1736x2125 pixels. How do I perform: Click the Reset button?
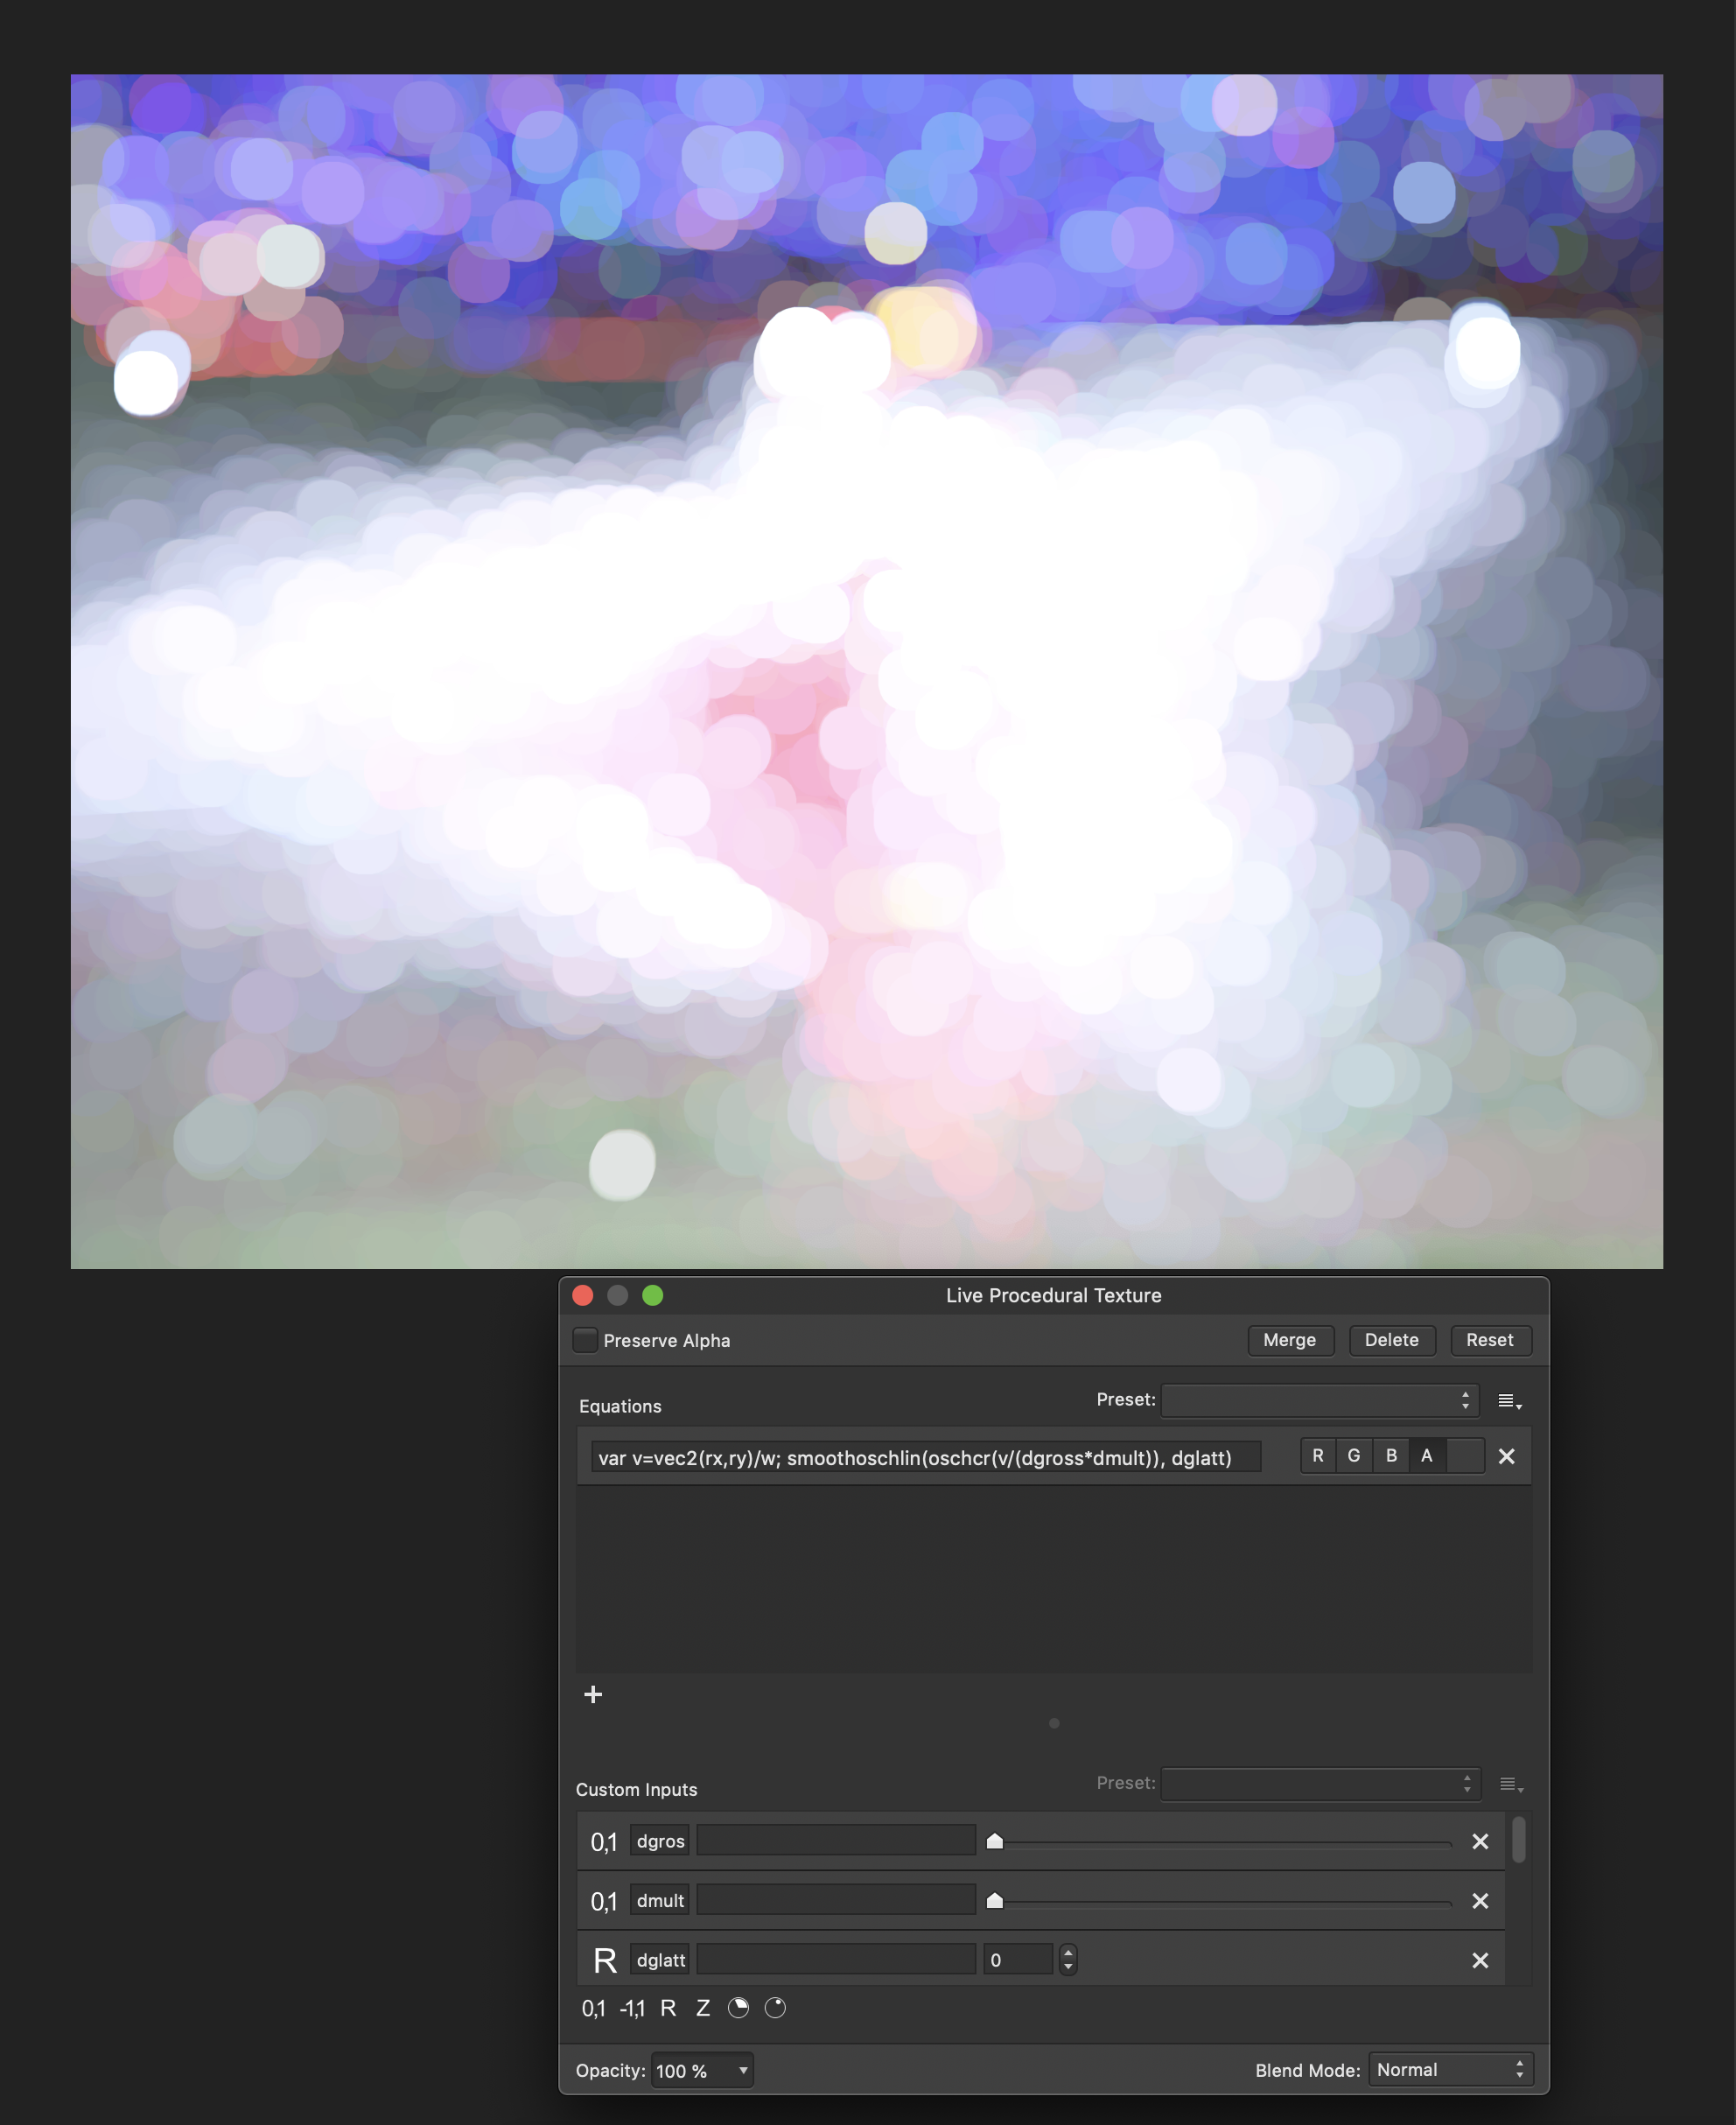tap(1490, 1340)
